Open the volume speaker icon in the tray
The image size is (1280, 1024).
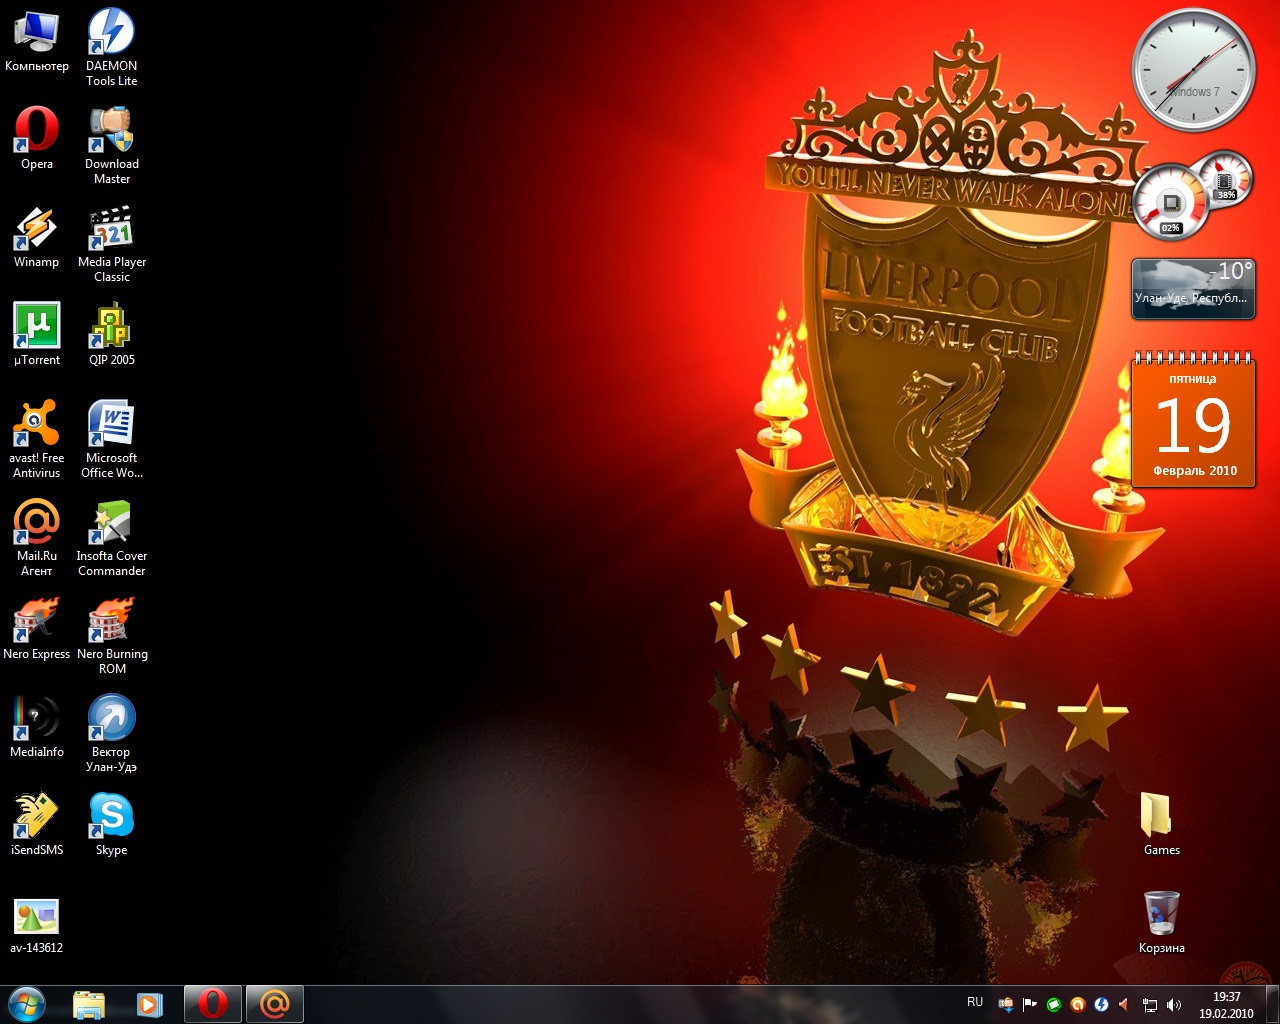pyautogui.click(x=1174, y=1005)
